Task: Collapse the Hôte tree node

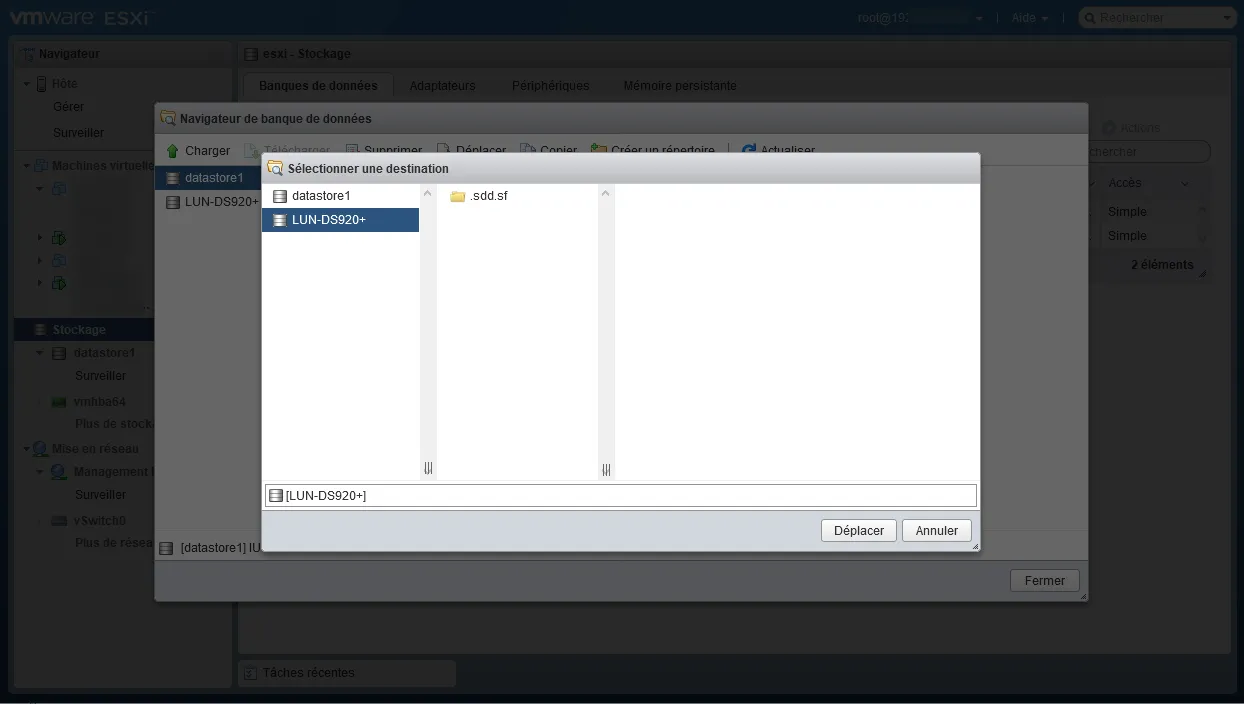Action: pyautogui.click(x=27, y=84)
